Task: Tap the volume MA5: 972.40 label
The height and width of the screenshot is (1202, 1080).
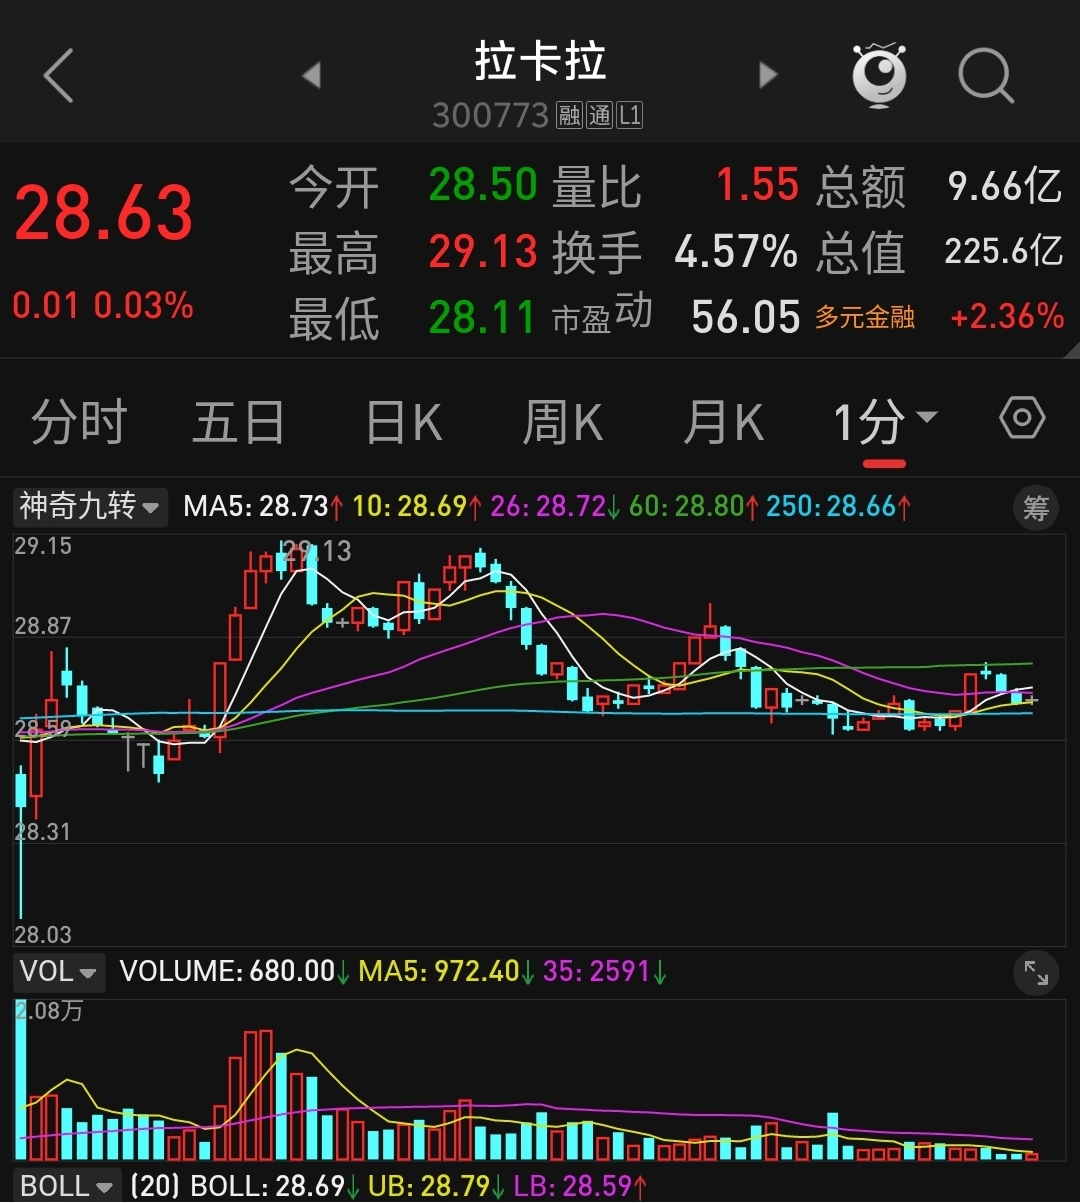Action: 447,971
